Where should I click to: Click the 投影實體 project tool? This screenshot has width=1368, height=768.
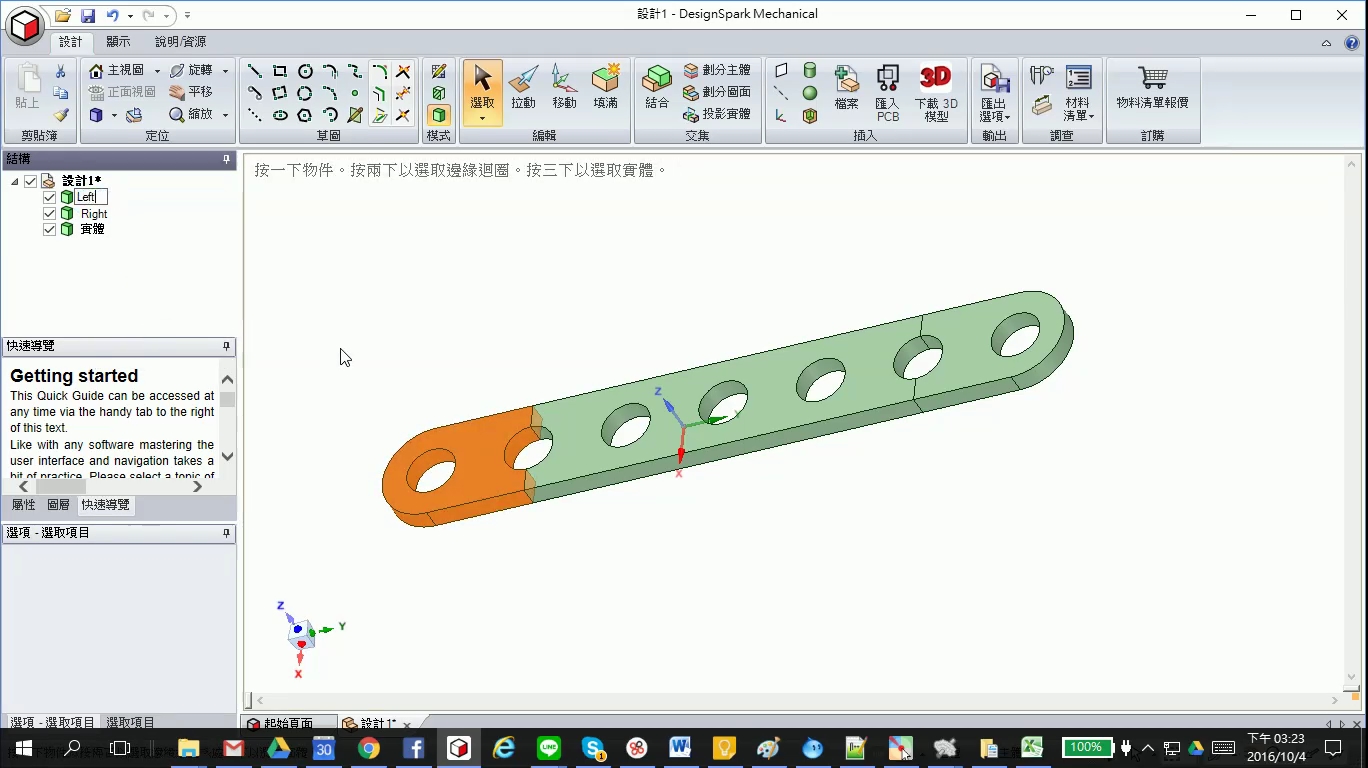click(x=717, y=114)
